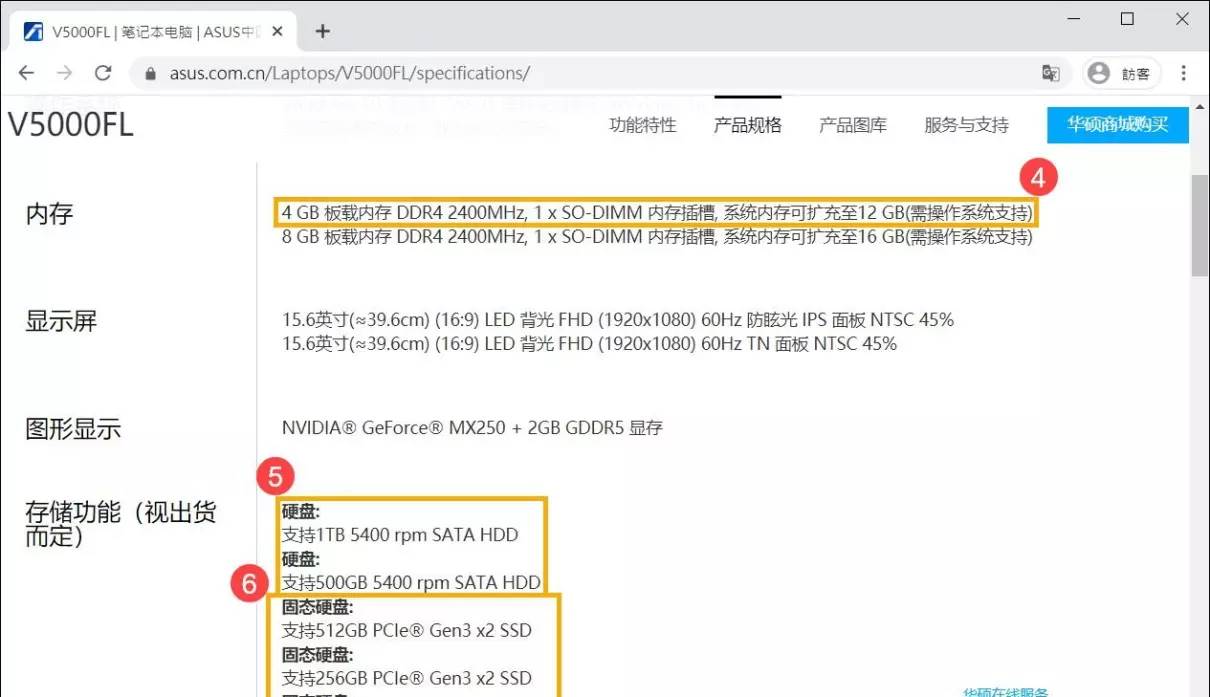Open Chrome three-dot menu

pos(1184,73)
